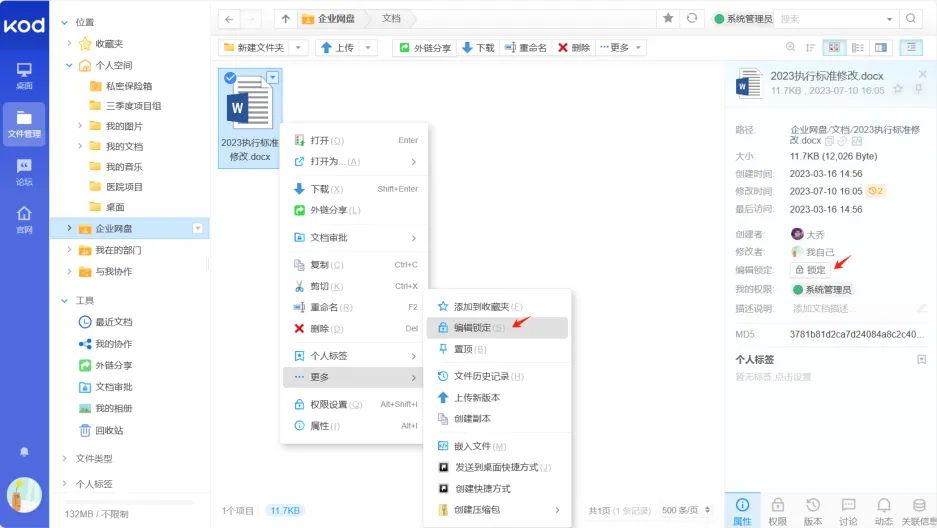
Task: Open the Official Site (官网) home icon
Action: click(24, 219)
